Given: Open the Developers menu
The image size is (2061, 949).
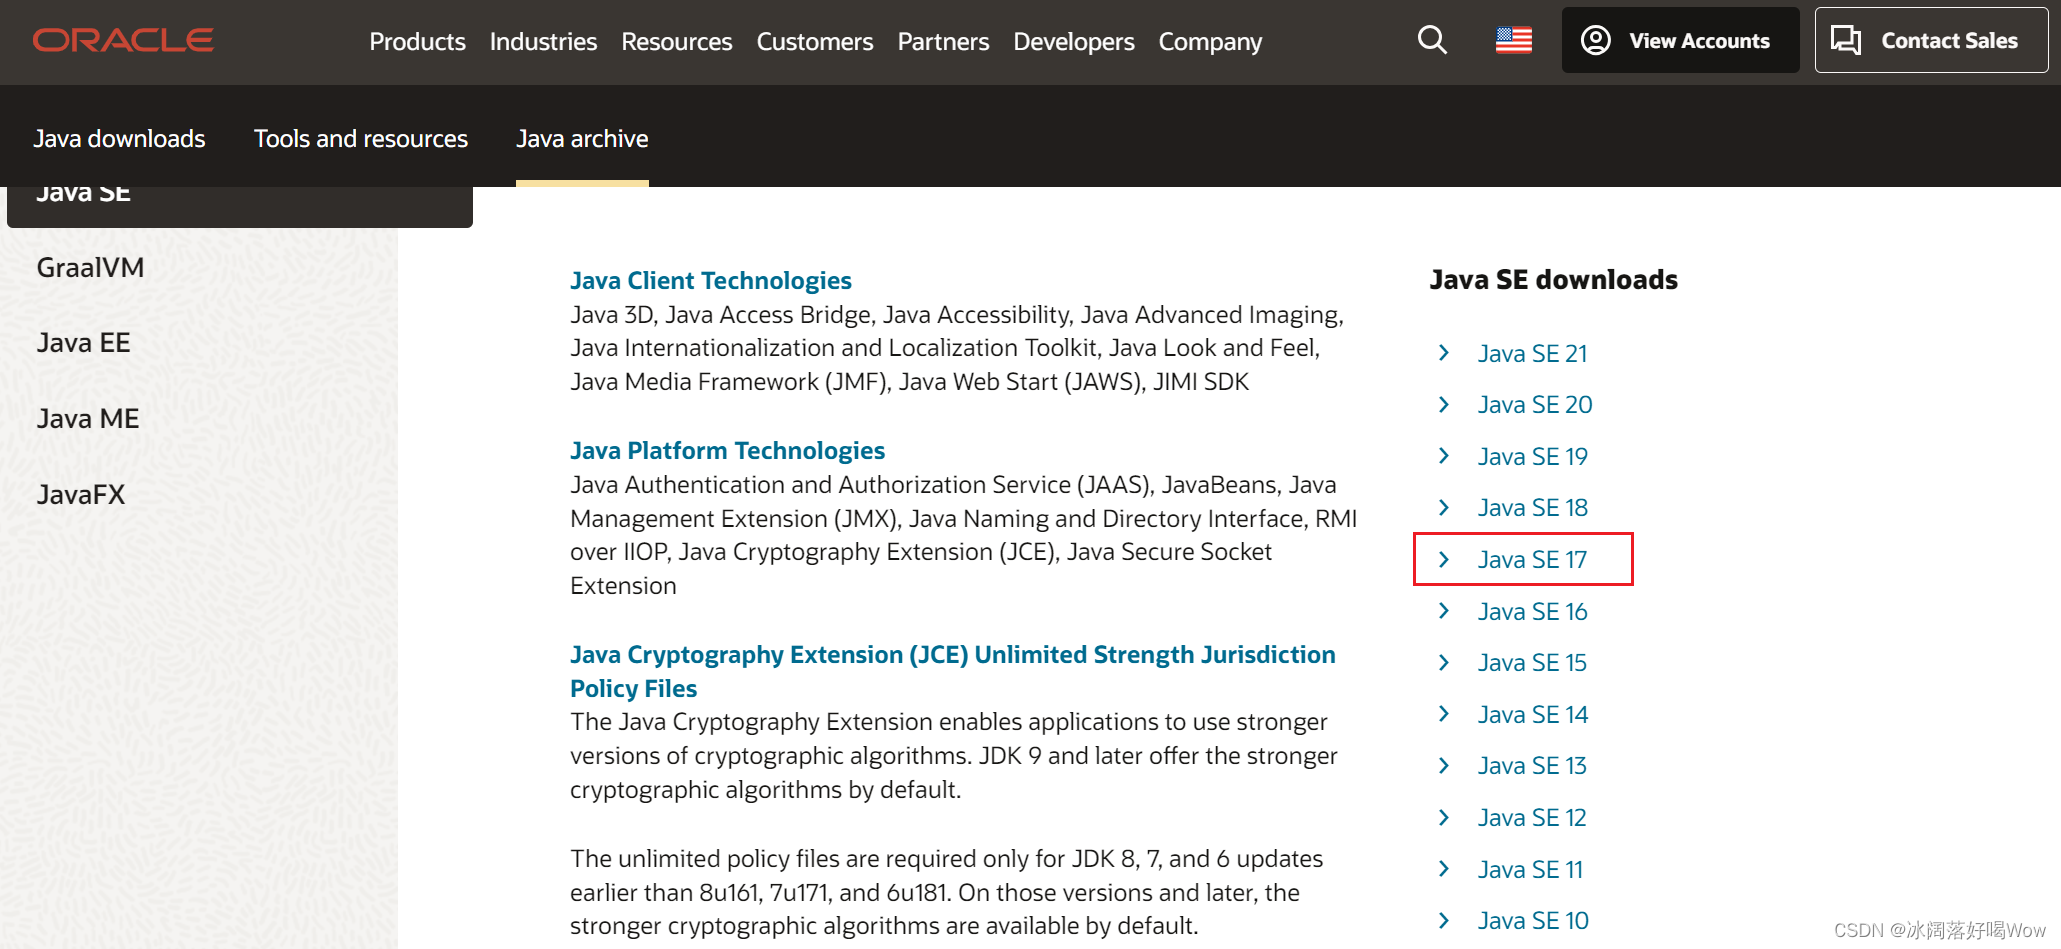Looking at the screenshot, I should point(1073,42).
